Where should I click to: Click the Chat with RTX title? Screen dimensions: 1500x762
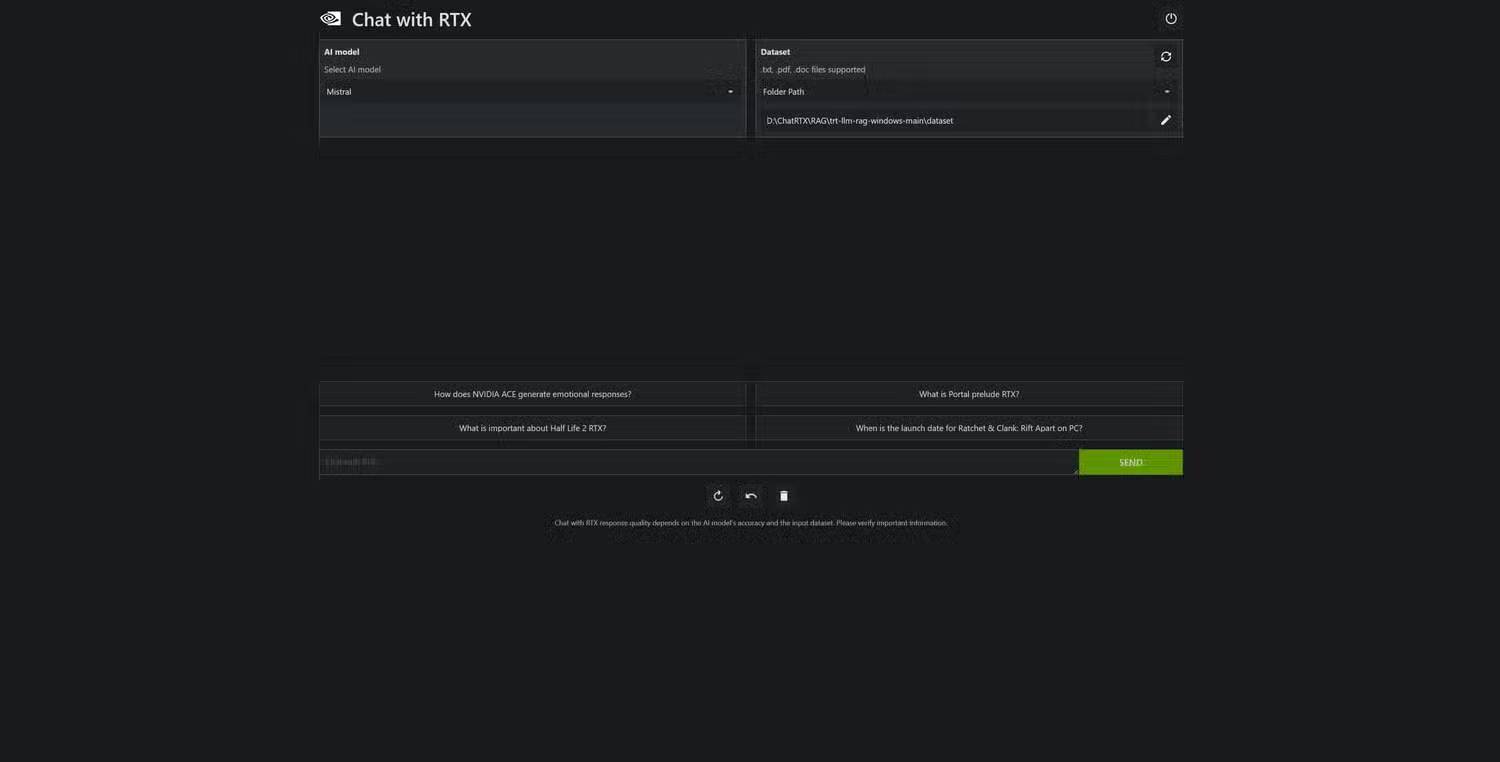[411, 19]
